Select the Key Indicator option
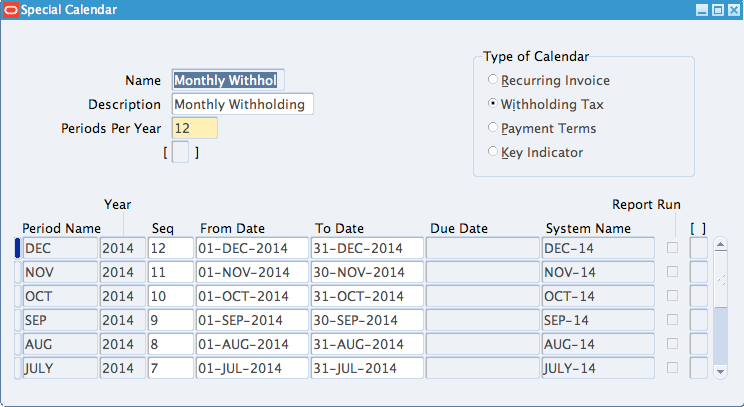The height and width of the screenshot is (407, 744). pos(493,151)
